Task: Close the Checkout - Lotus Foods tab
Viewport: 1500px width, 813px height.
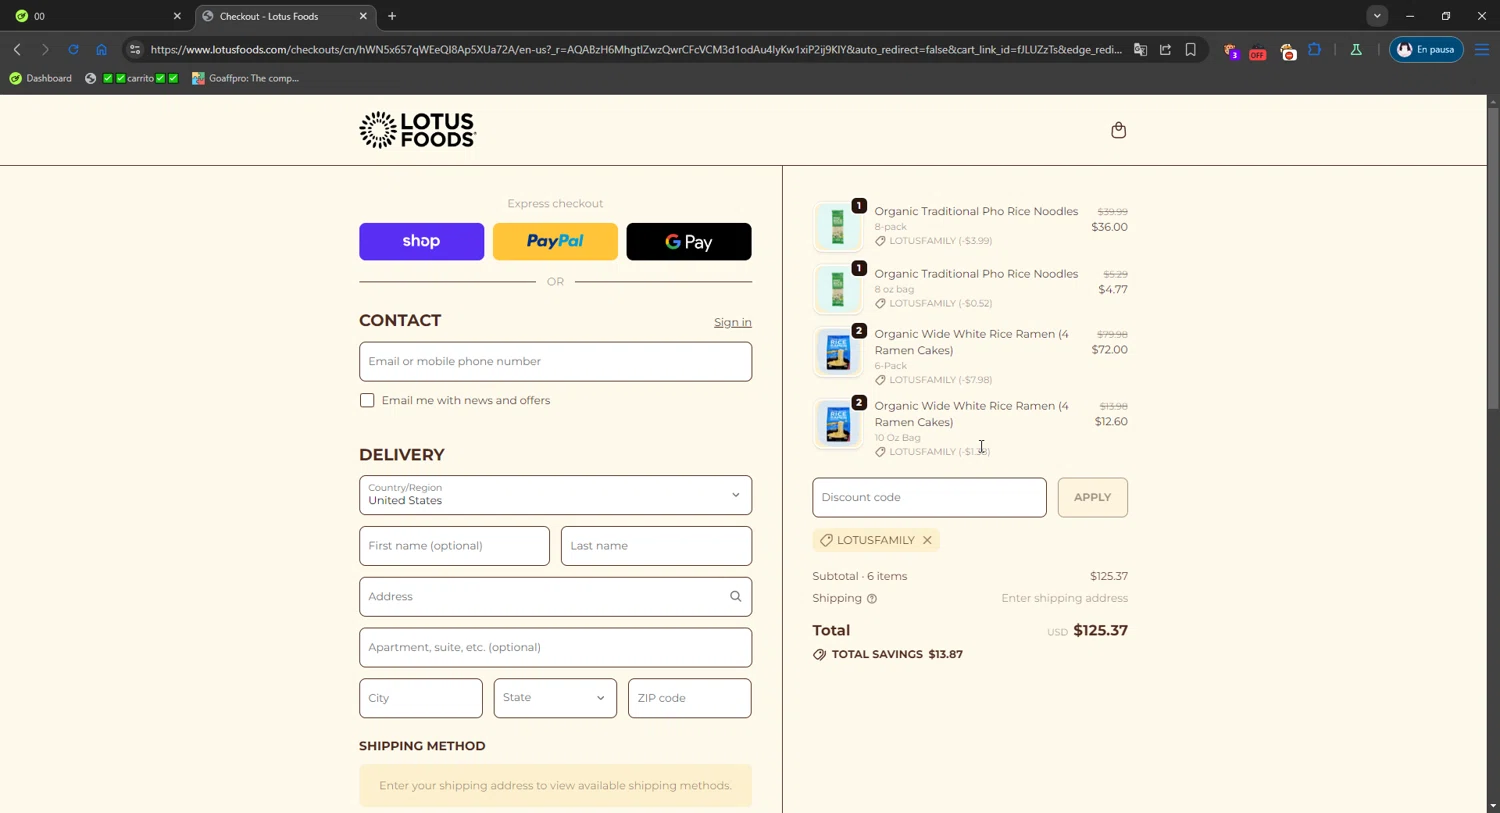Action: [x=363, y=16]
